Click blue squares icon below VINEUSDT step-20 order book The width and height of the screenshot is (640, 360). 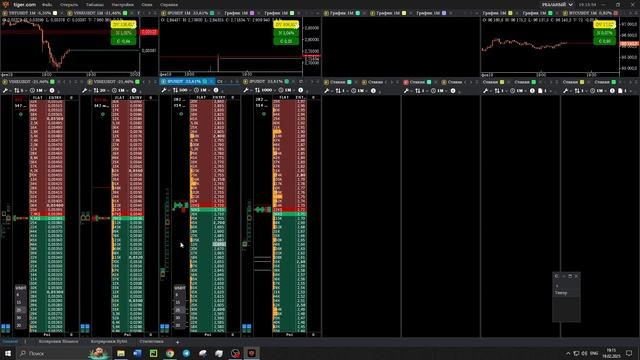85,328
